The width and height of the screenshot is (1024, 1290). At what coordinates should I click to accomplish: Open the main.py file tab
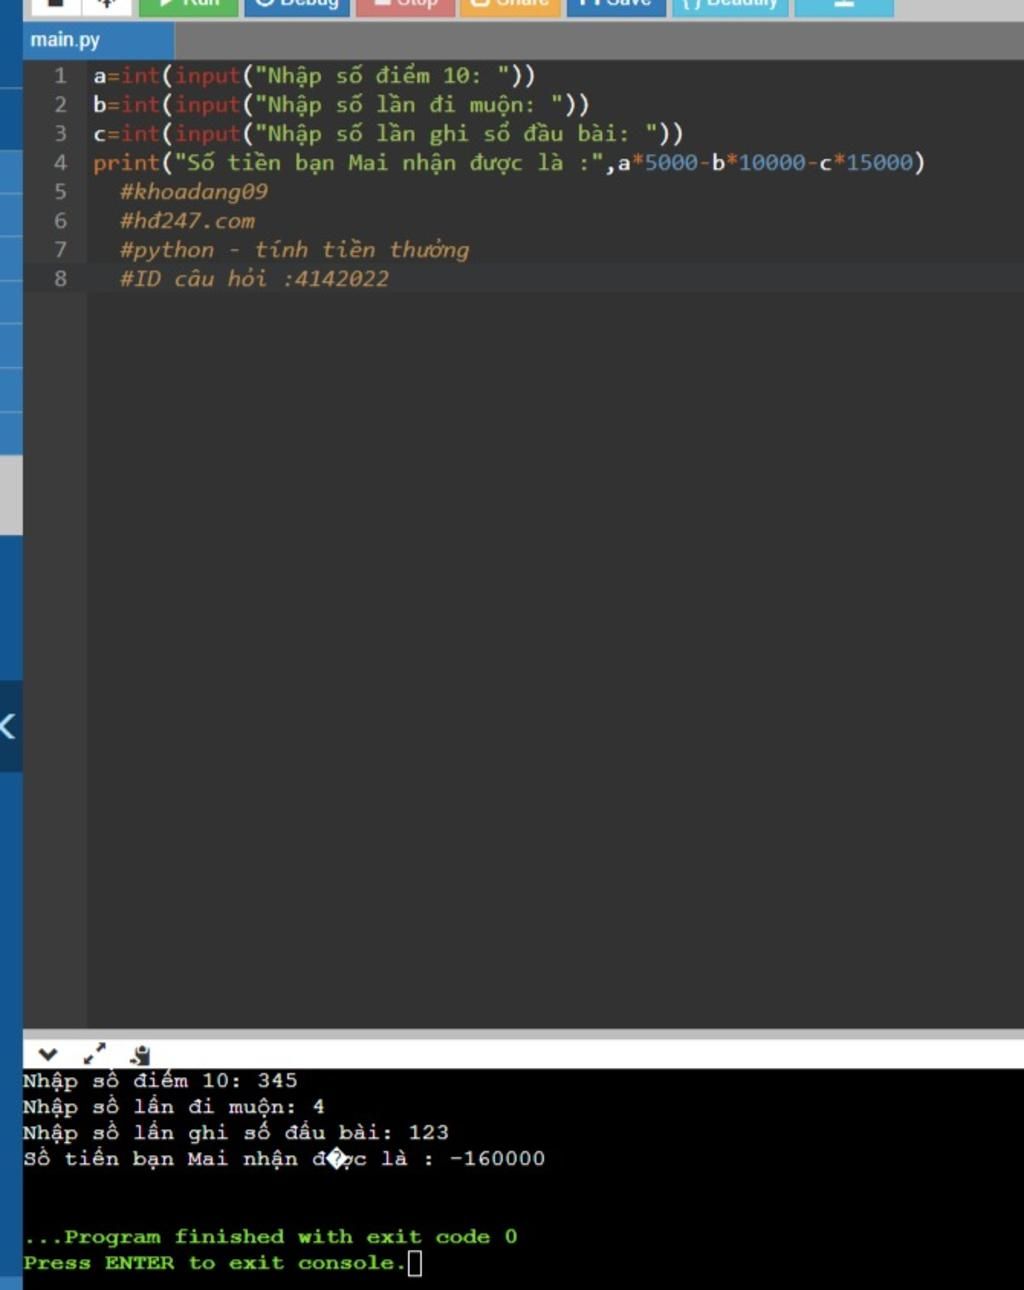point(98,40)
